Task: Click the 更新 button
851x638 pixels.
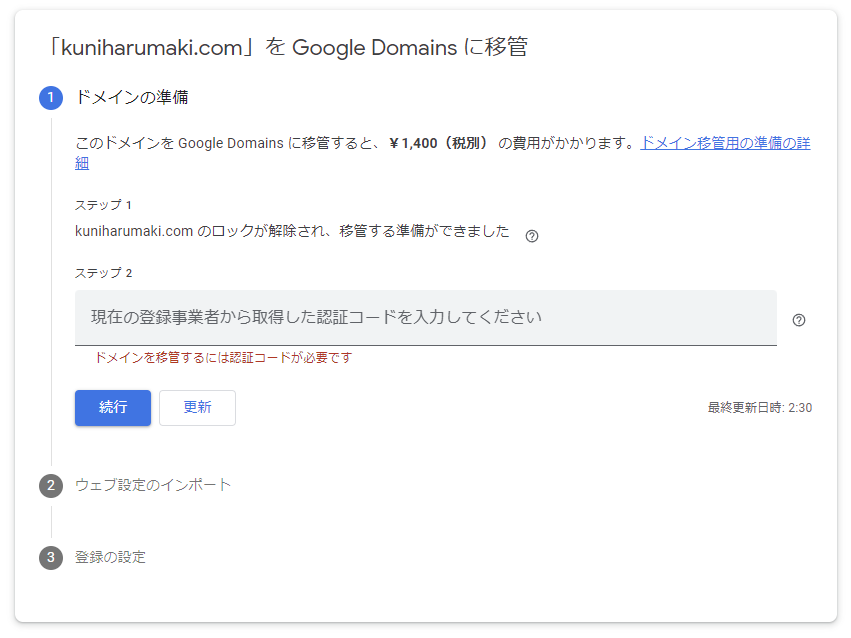Action: tap(197, 407)
